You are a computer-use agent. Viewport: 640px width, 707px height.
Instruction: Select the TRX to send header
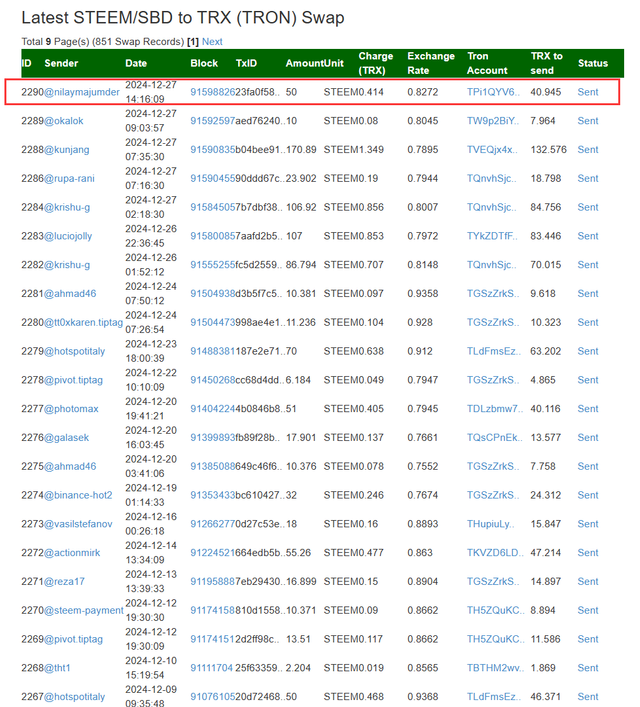[546, 63]
